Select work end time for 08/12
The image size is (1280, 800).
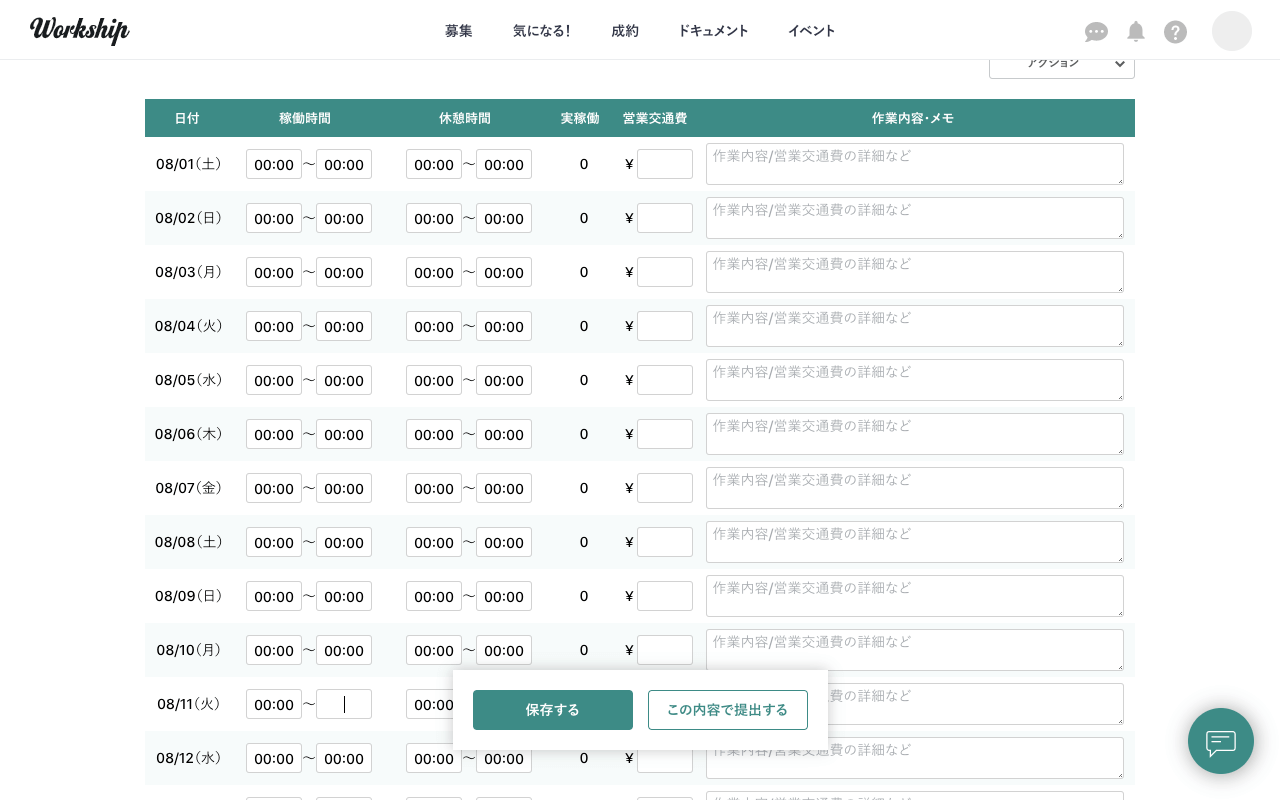[344, 758]
